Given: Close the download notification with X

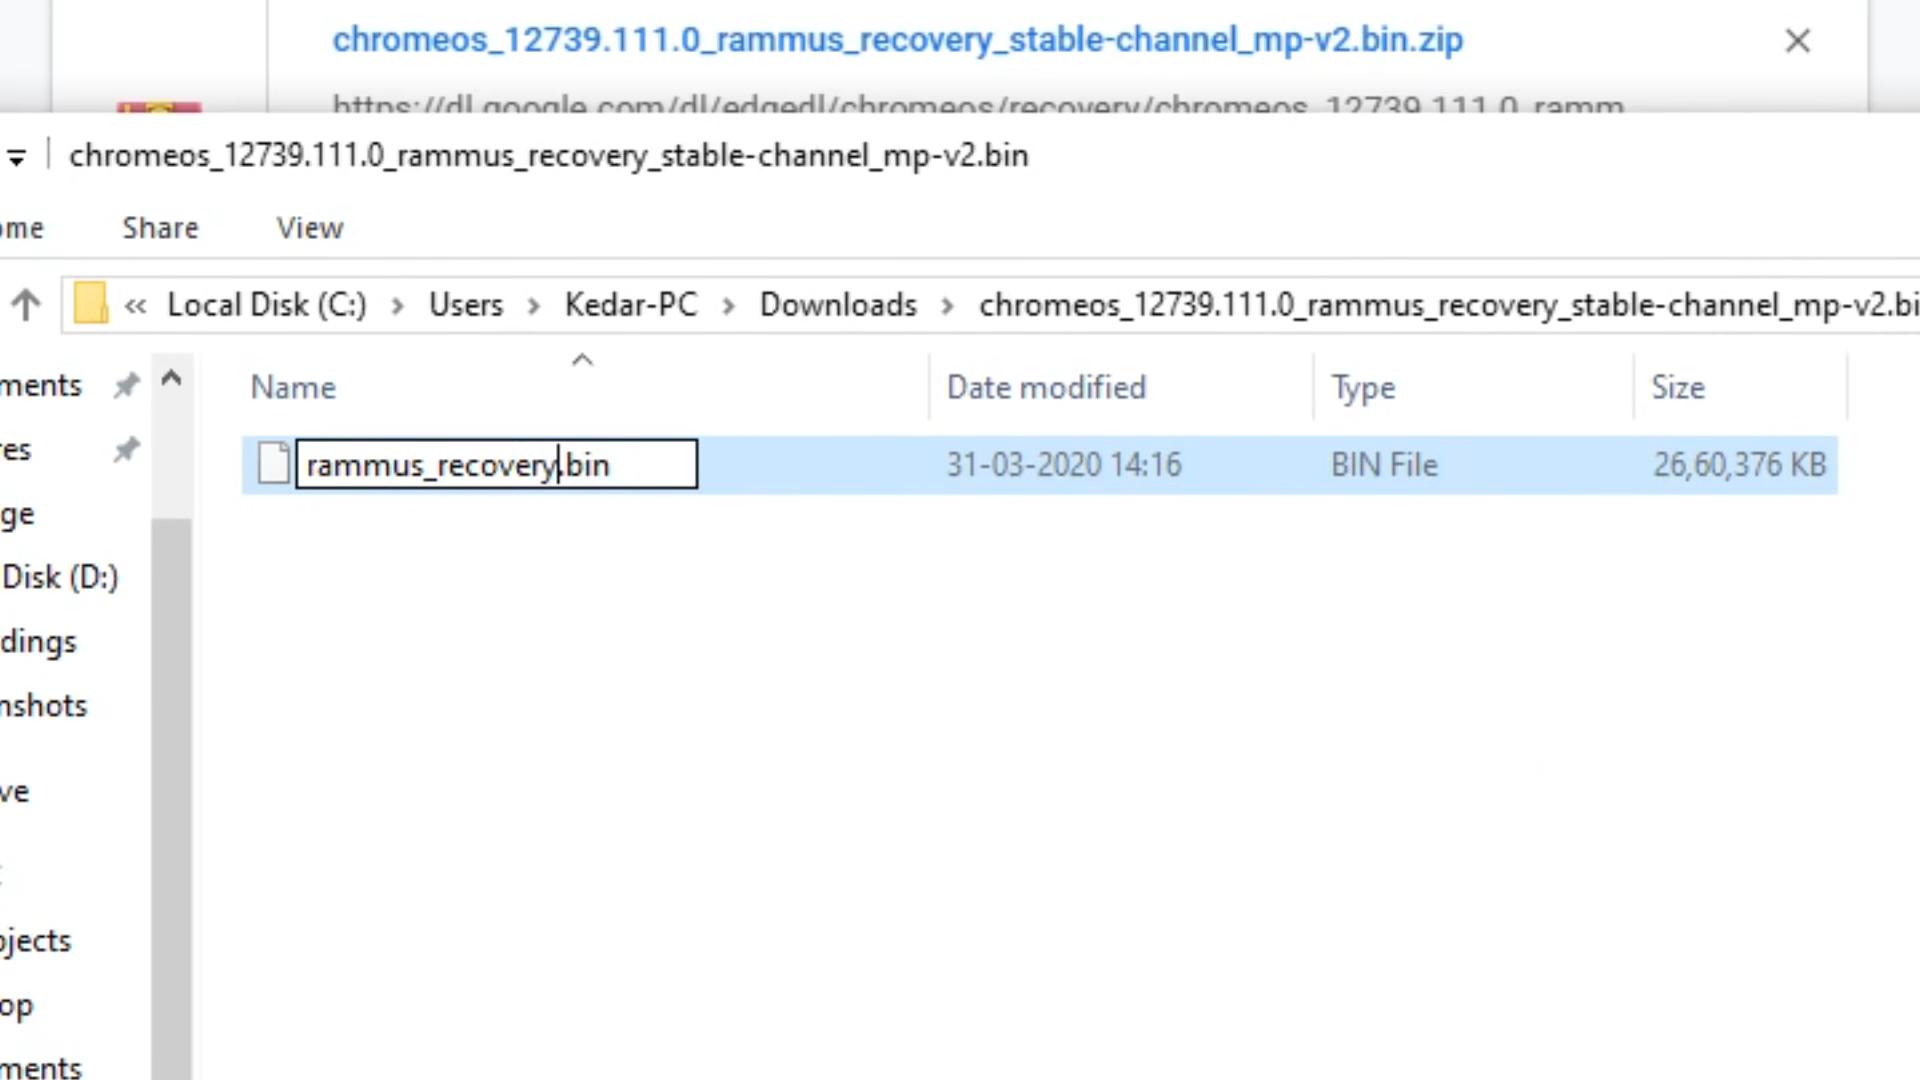Looking at the screenshot, I should click(x=1797, y=41).
